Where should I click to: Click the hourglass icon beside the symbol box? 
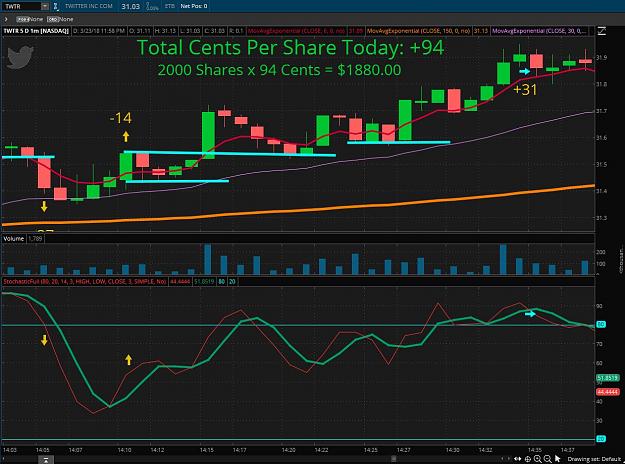point(56,6)
